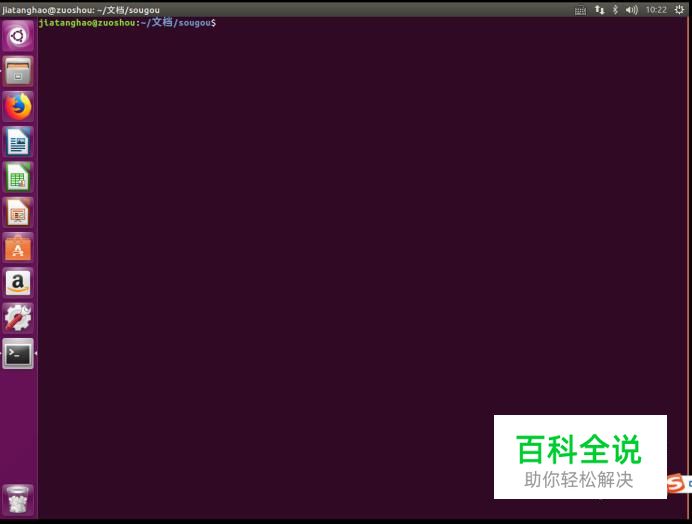Image resolution: width=692 pixels, height=524 pixels.
Task: Focus the Terminal launcher icon
Action: (x=18, y=354)
